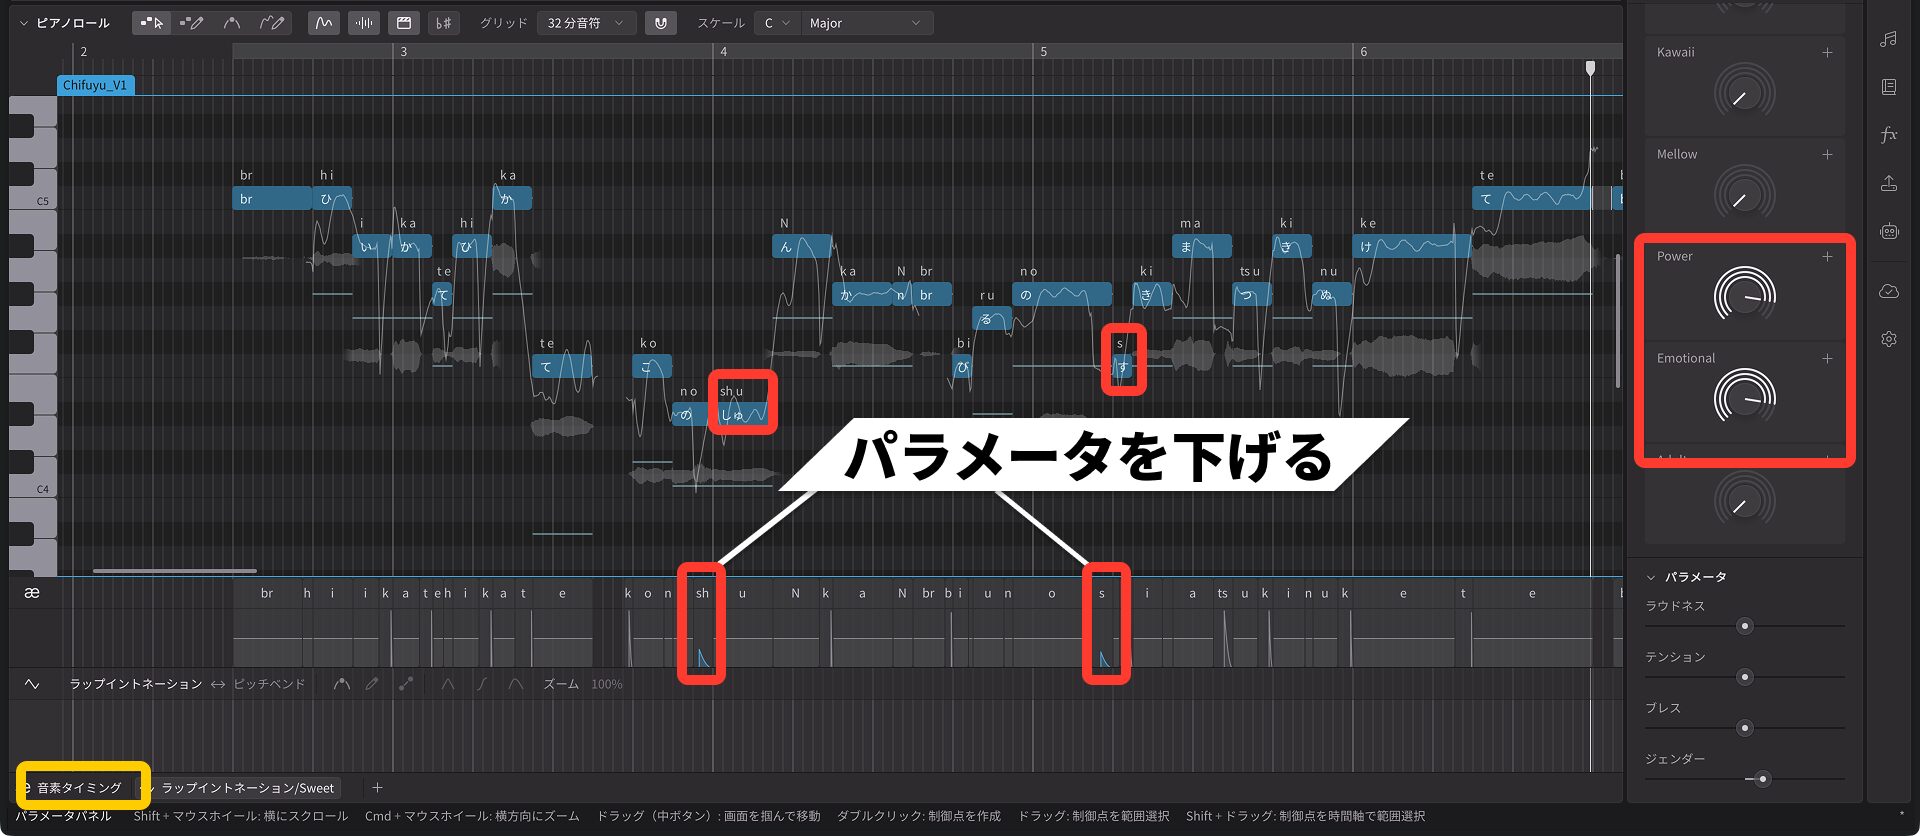Toggle pitch curve display
The width and height of the screenshot is (1920, 836).
(x=323, y=23)
